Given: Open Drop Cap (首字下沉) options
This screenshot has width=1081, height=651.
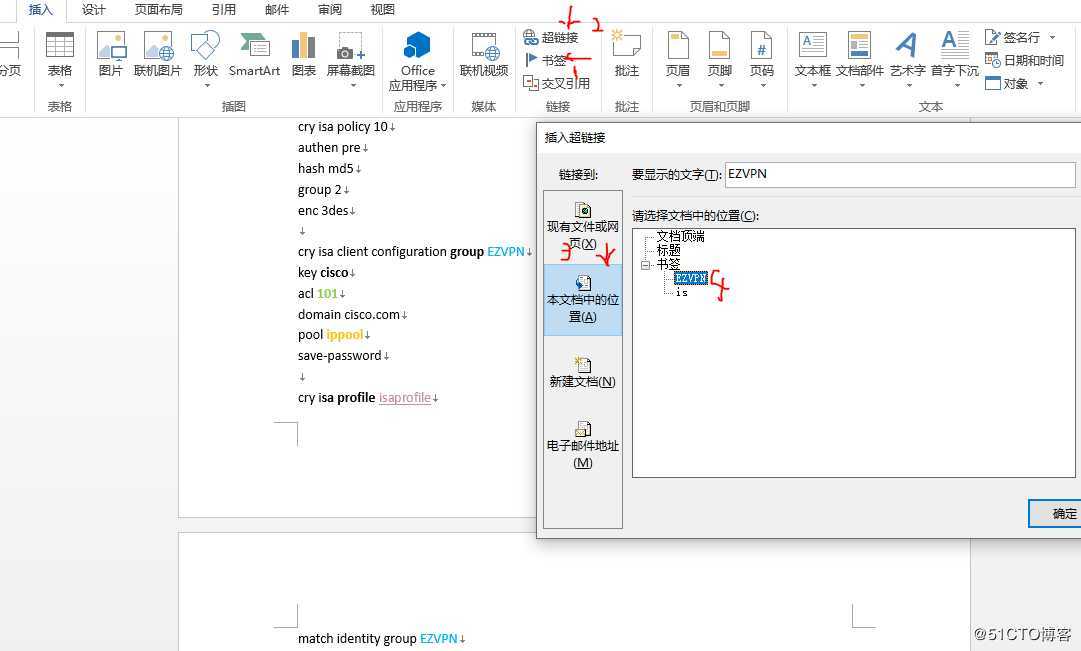Looking at the screenshot, I should 955,59.
